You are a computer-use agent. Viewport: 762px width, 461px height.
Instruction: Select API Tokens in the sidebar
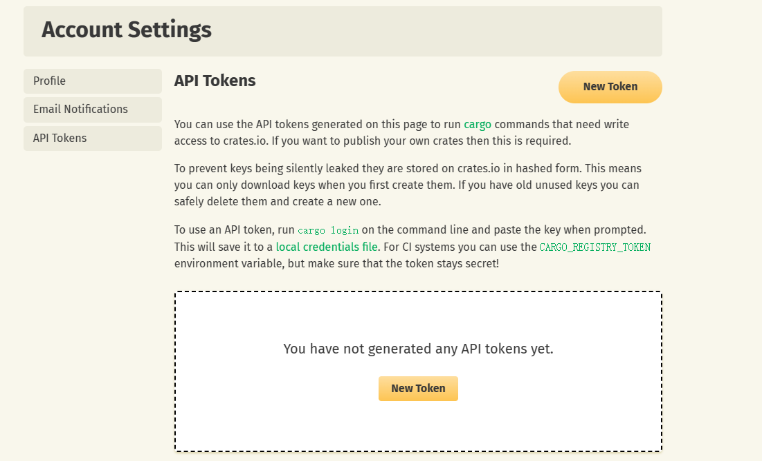pyautogui.click(x=92, y=138)
